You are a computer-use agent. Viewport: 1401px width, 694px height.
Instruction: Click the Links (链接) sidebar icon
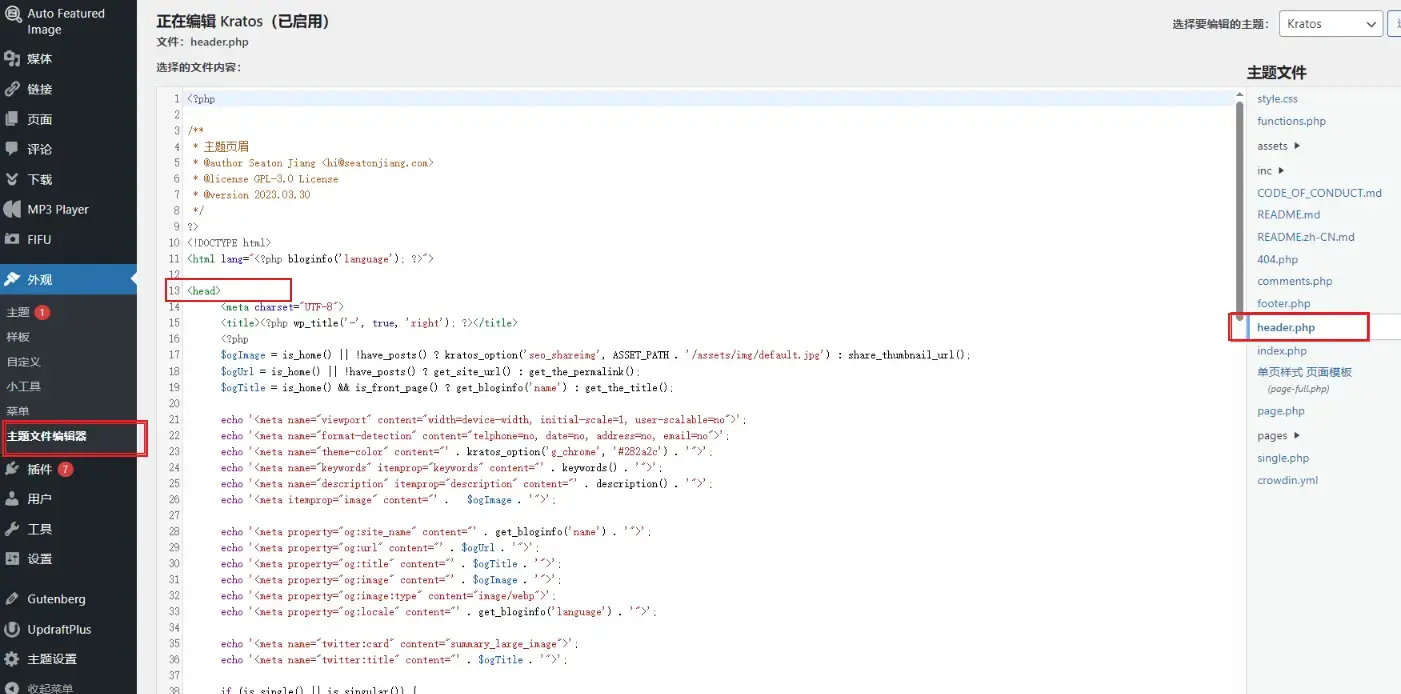[12, 89]
